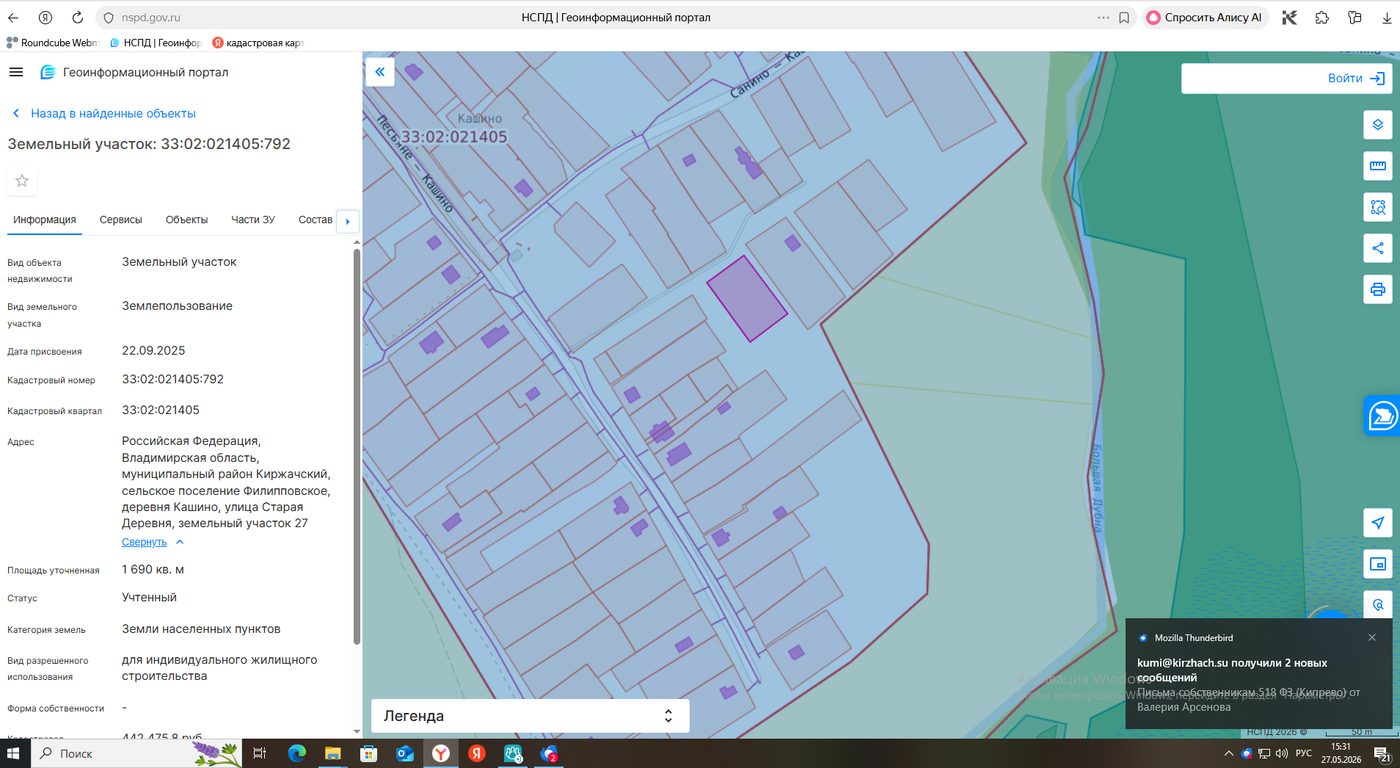Open address bar three-dot options

click(1103, 18)
